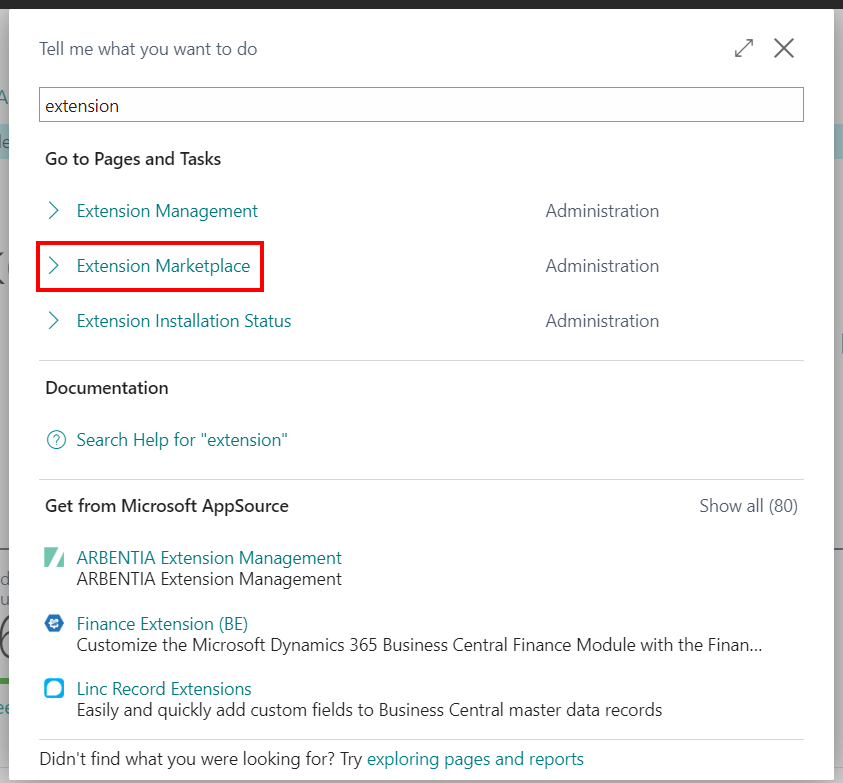Image resolution: width=843 pixels, height=783 pixels.
Task: Open Finance Extension (BE) app
Action: (162, 624)
